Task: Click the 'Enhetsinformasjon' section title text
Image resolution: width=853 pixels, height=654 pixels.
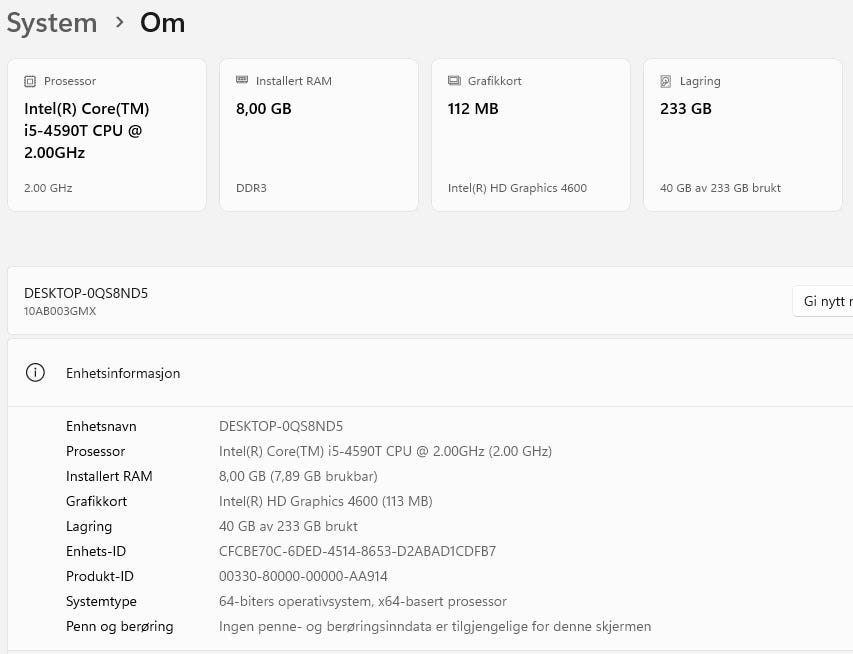Action: coord(123,373)
